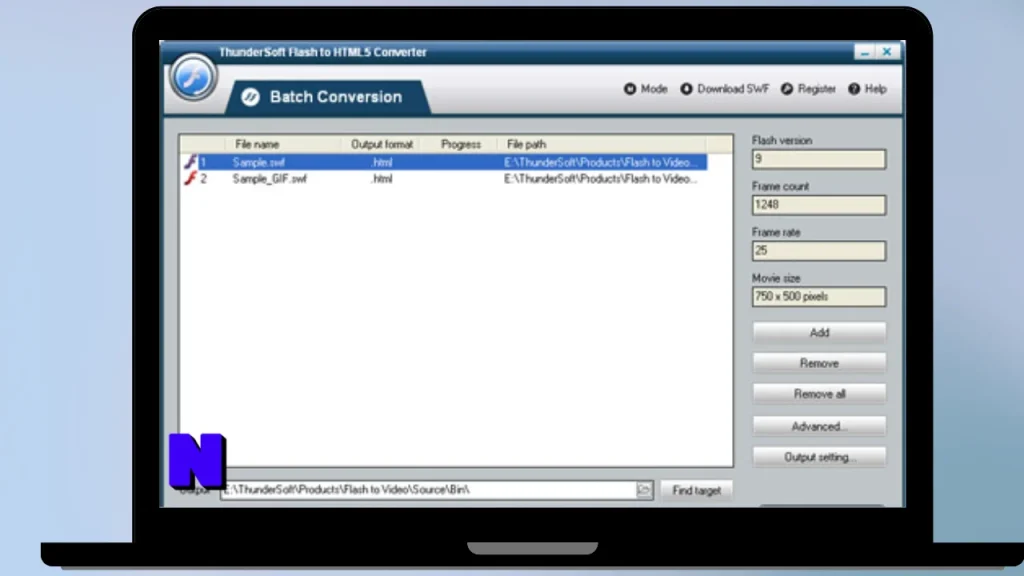The width and height of the screenshot is (1024, 576).
Task: Minimize the converter window
Action: [865, 52]
